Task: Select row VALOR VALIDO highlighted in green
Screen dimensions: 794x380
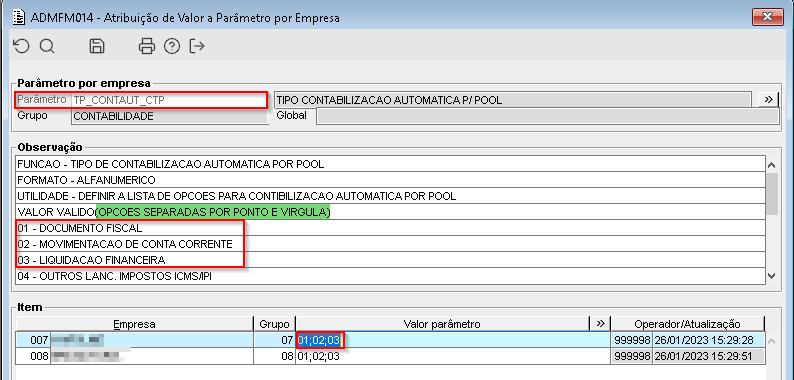Action: click(x=390, y=212)
